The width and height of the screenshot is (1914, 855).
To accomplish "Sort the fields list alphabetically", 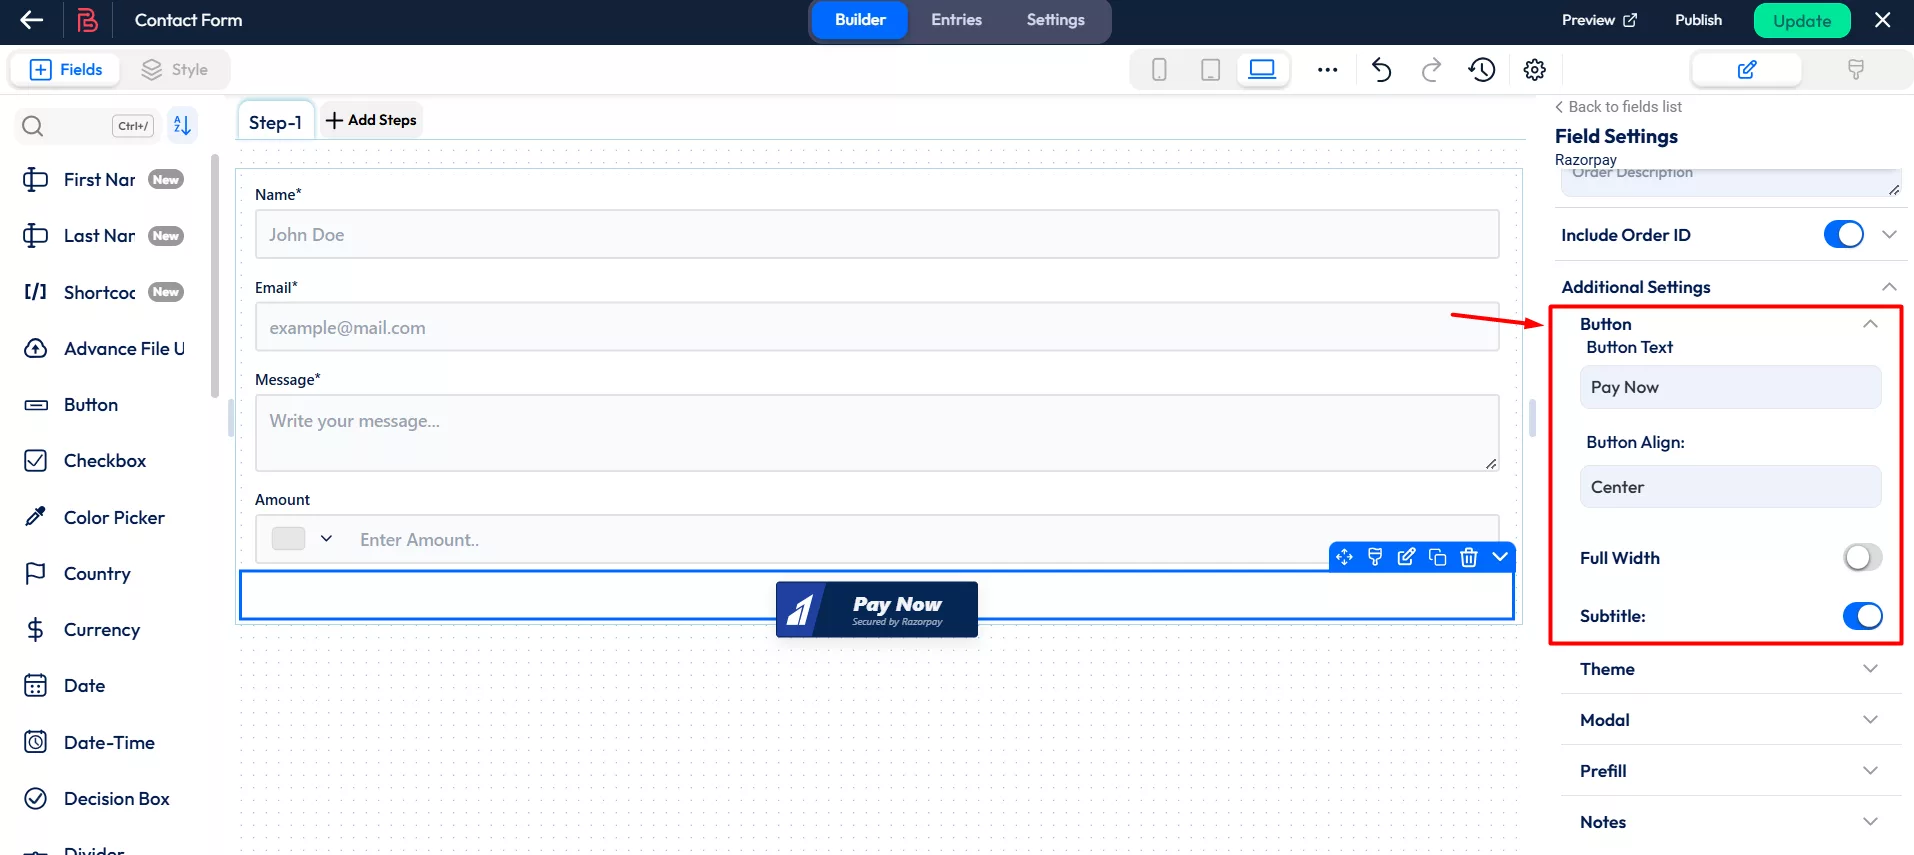I will [x=182, y=125].
